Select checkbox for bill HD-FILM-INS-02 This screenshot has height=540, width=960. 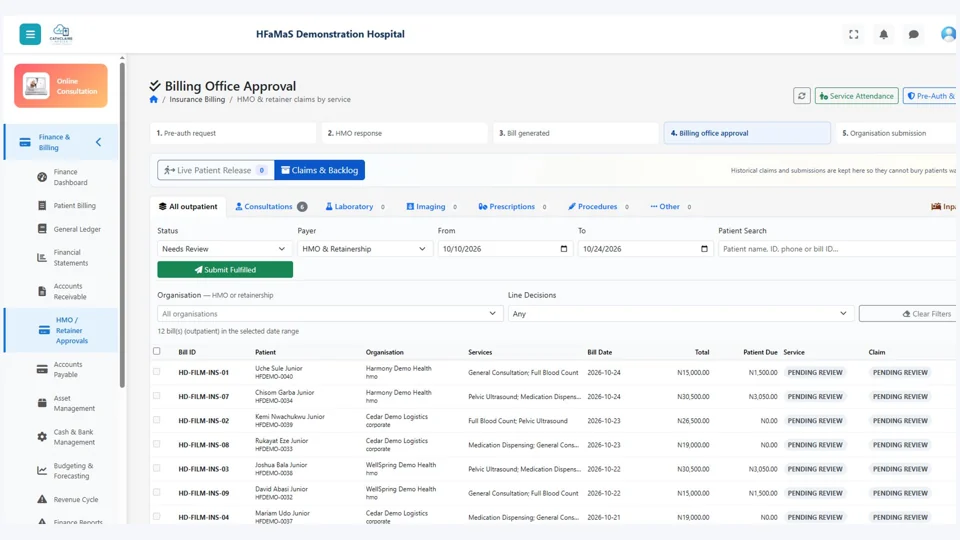[157, 420]
